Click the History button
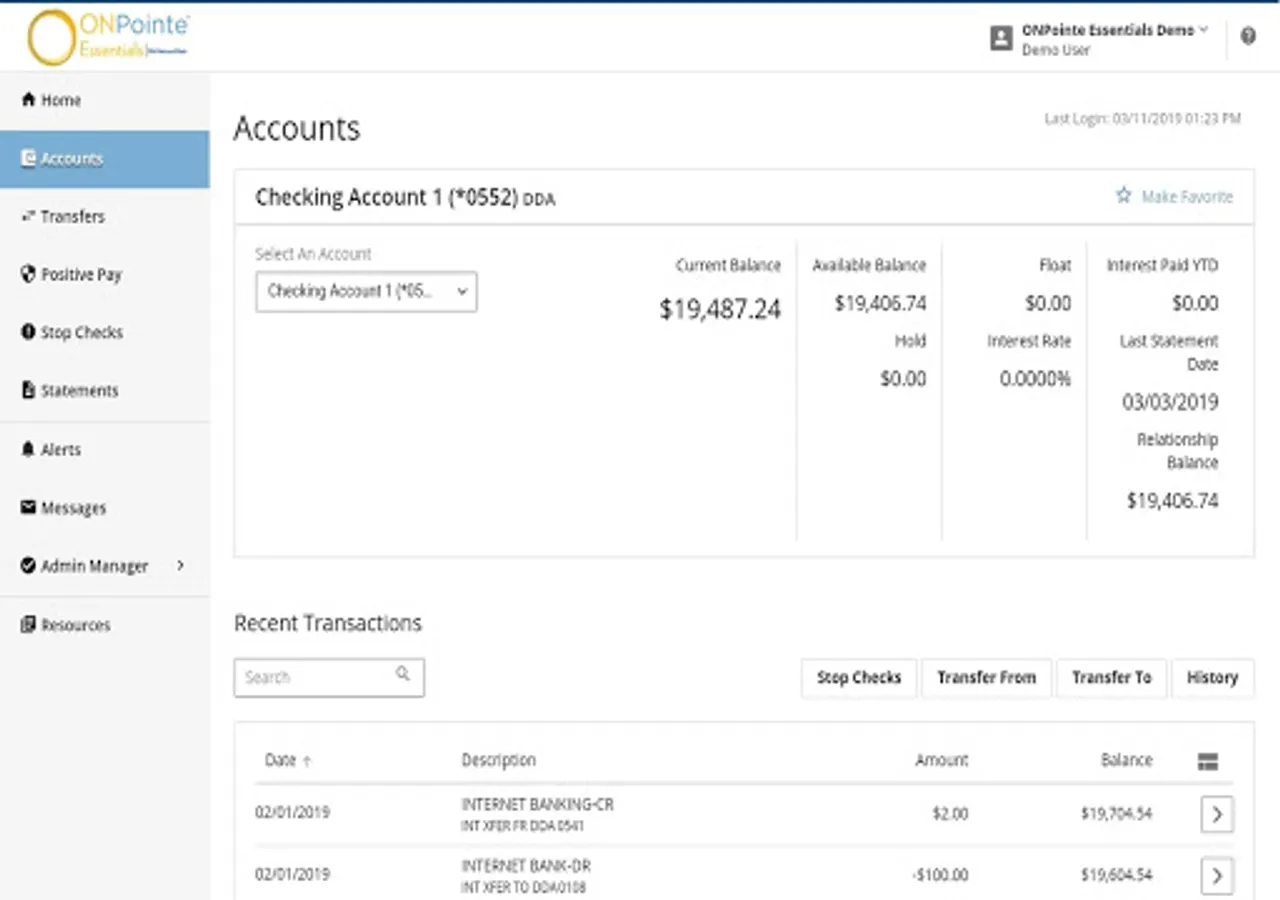Viewport: 1280px width, 900px height. [1212, 677]
